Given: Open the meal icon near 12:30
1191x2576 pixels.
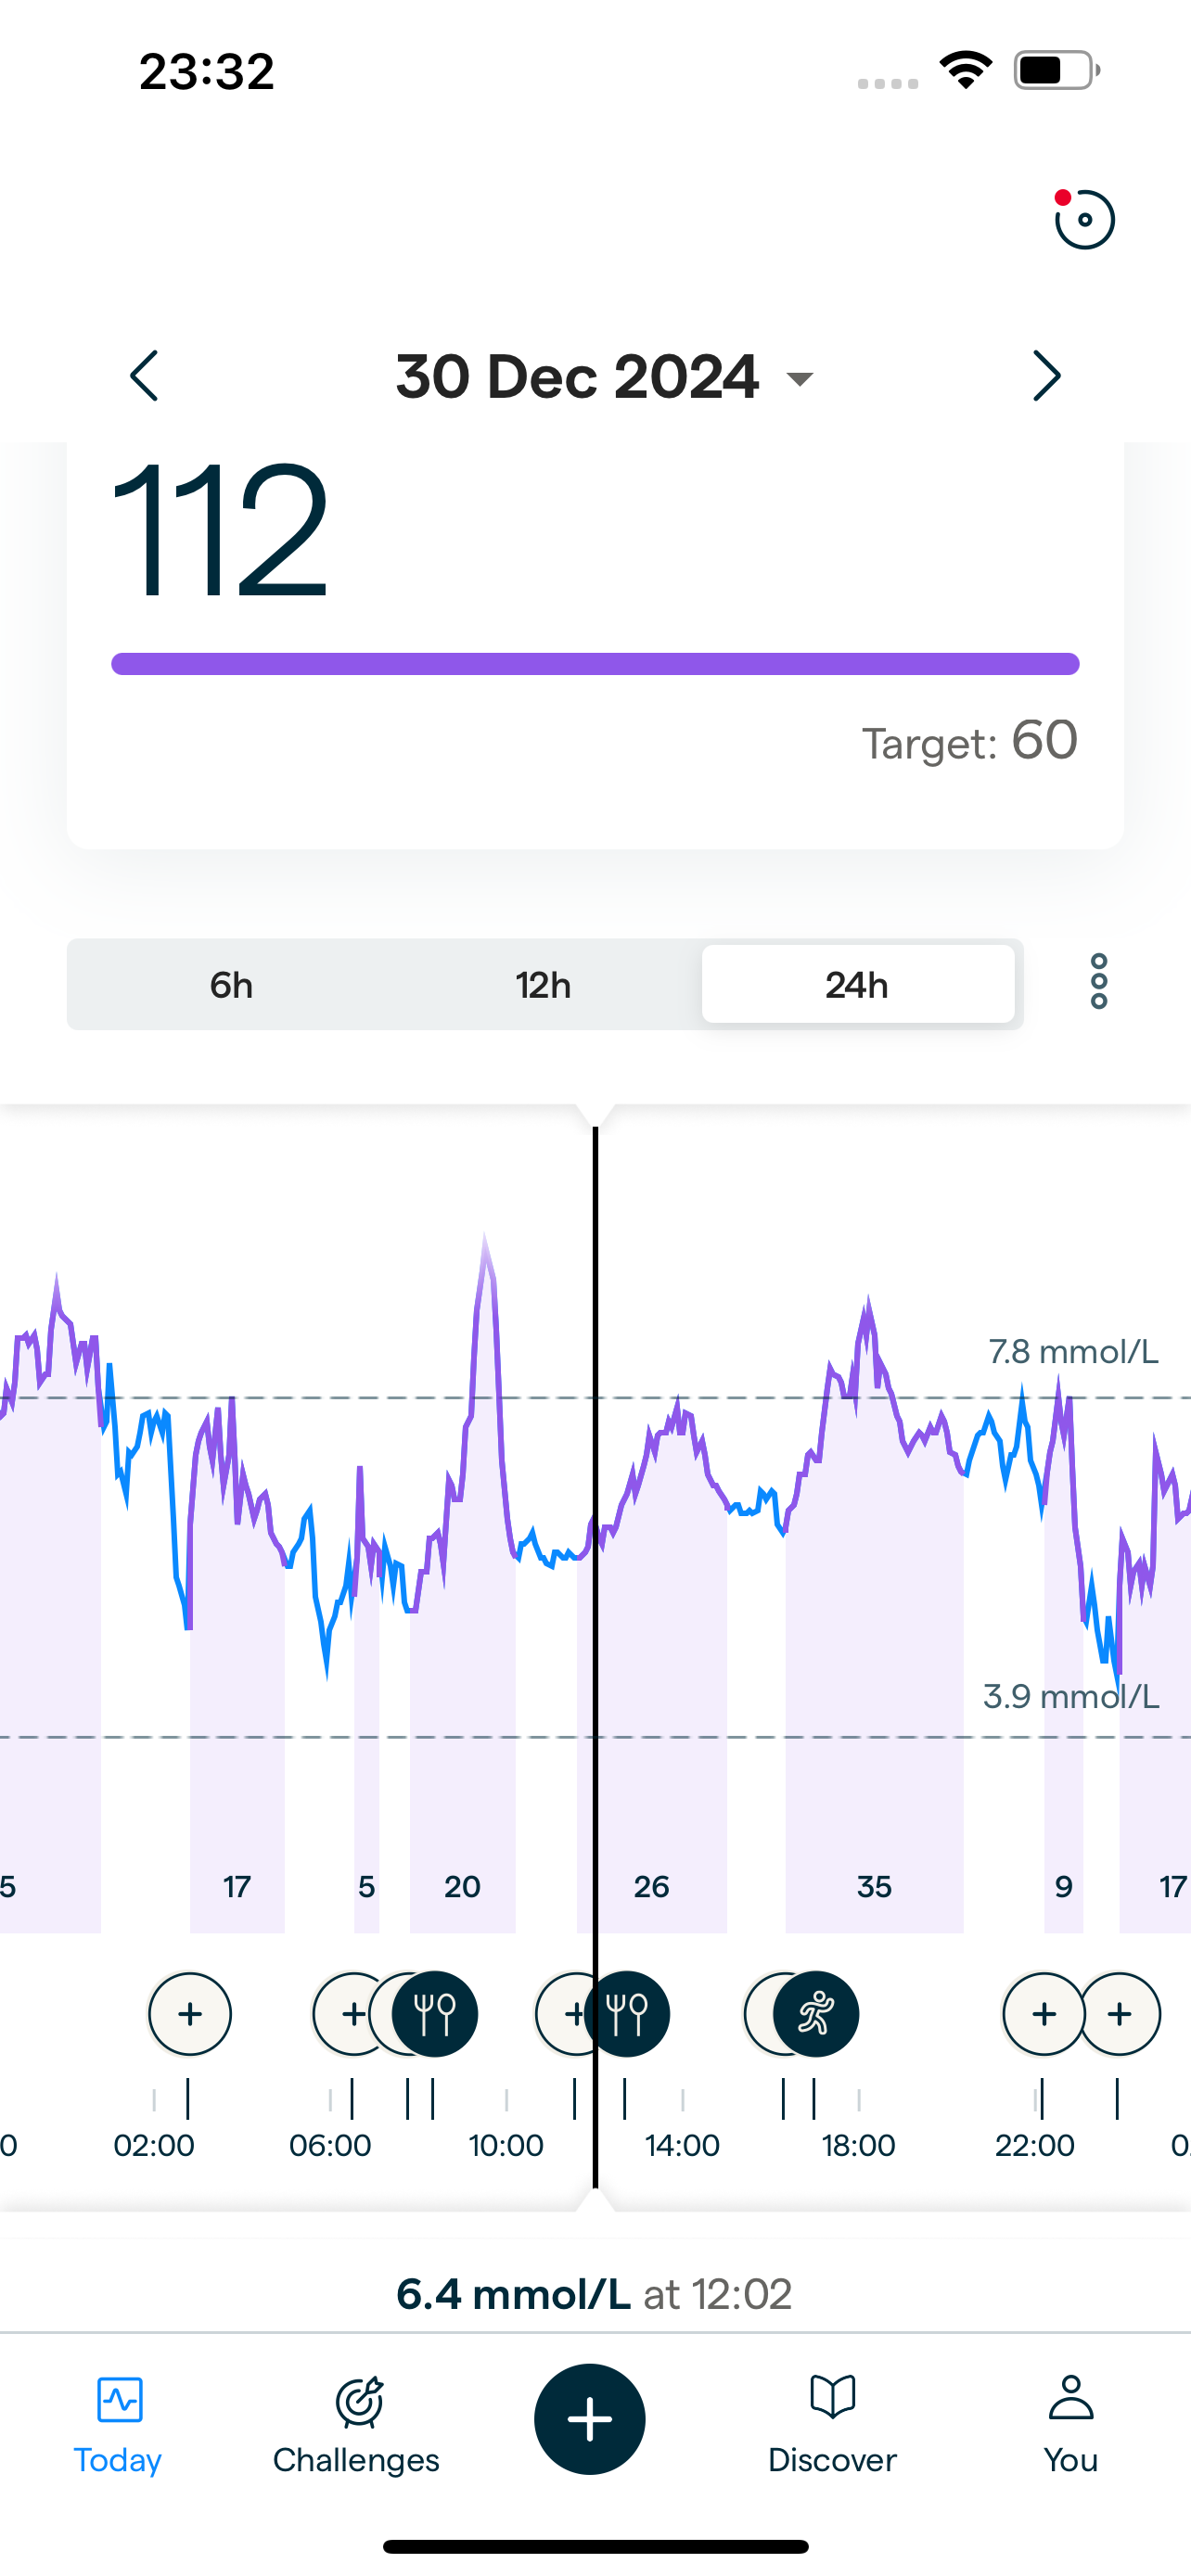Looking at the screenshot, I should [x=628, y=2013].
